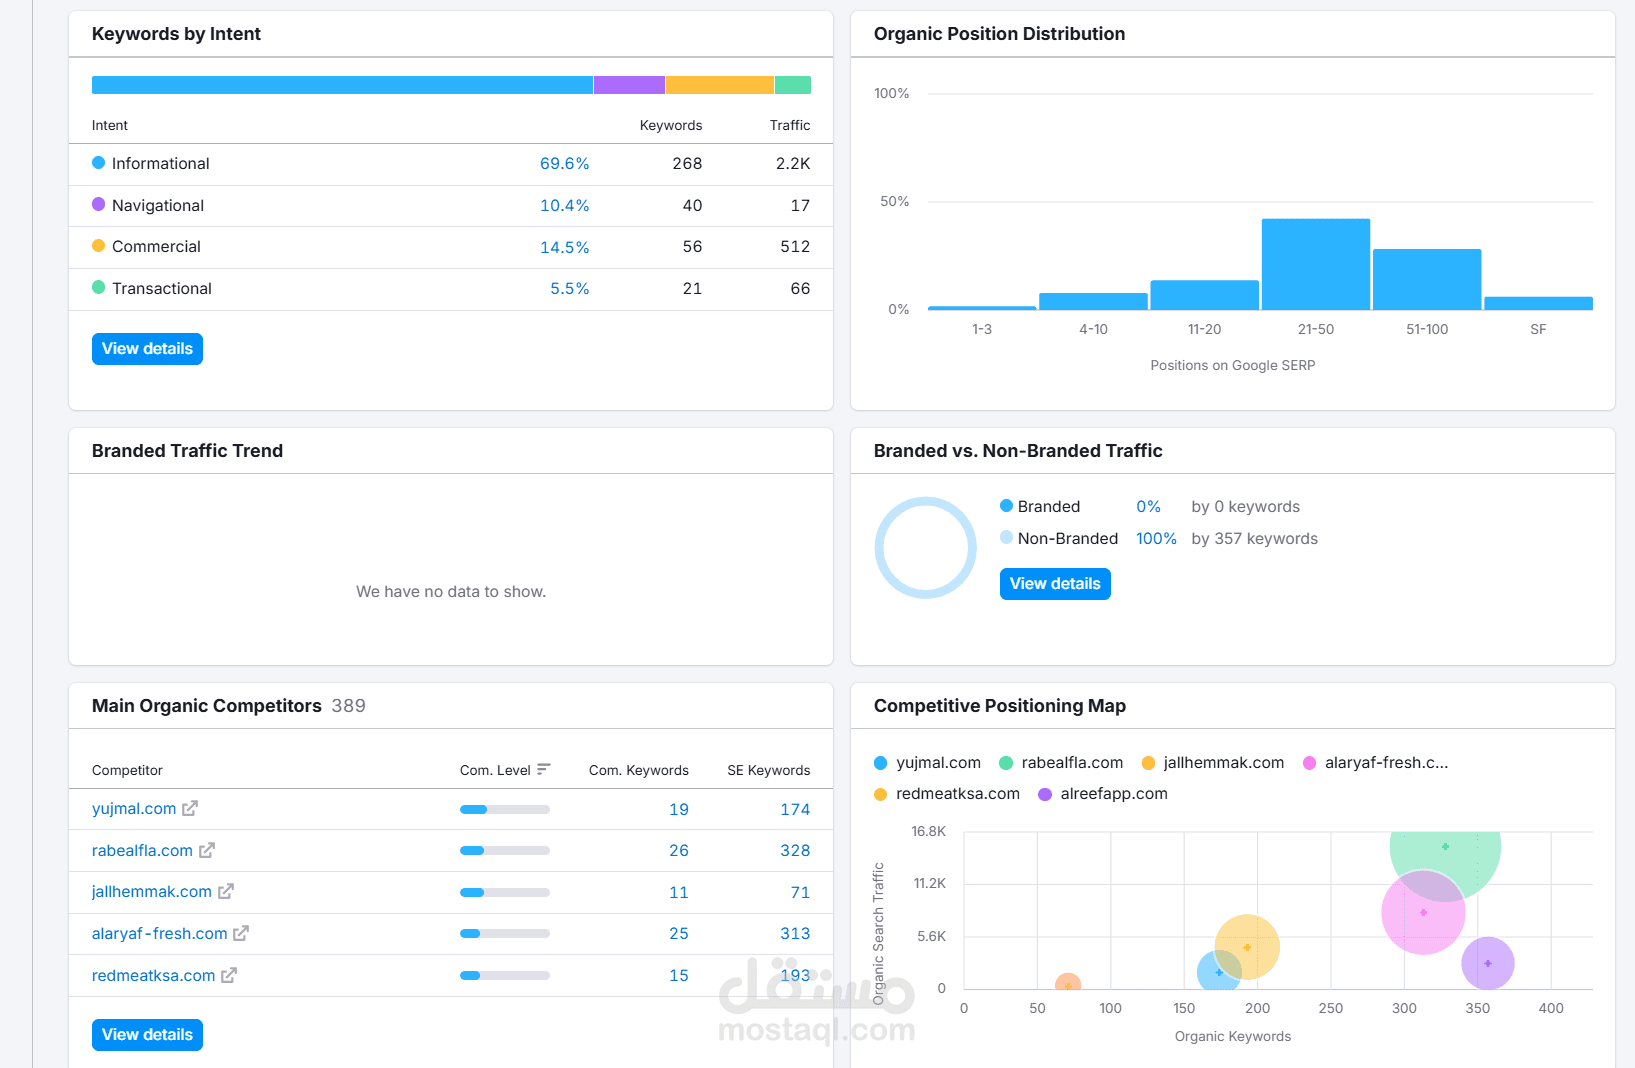This screenshot has height=1068, width=1635.
Task: Sort by Com. Level column icon
Action: [x=543, y=769]
